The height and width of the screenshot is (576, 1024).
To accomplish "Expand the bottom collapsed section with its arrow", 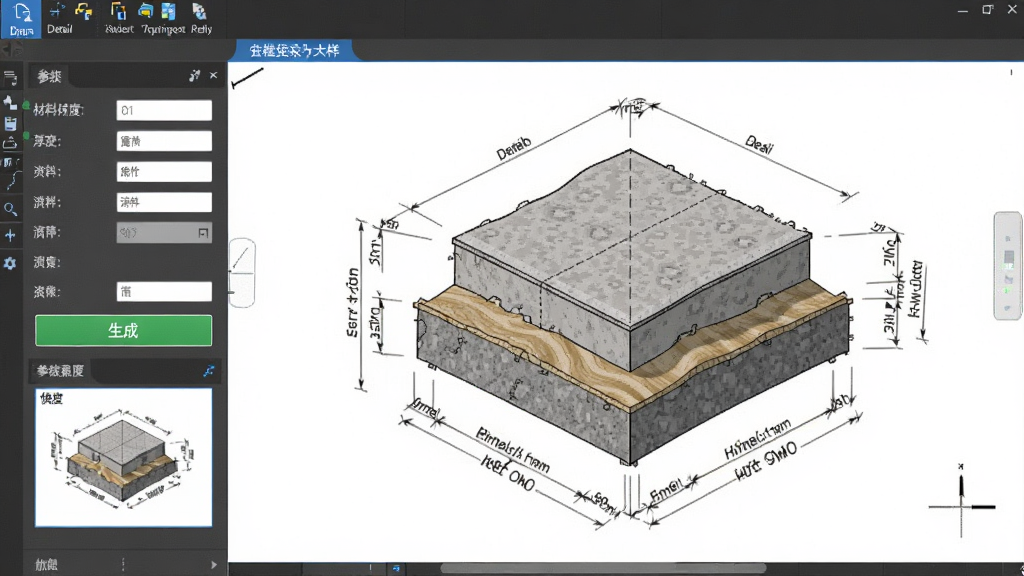I will (x=214, y=565).
